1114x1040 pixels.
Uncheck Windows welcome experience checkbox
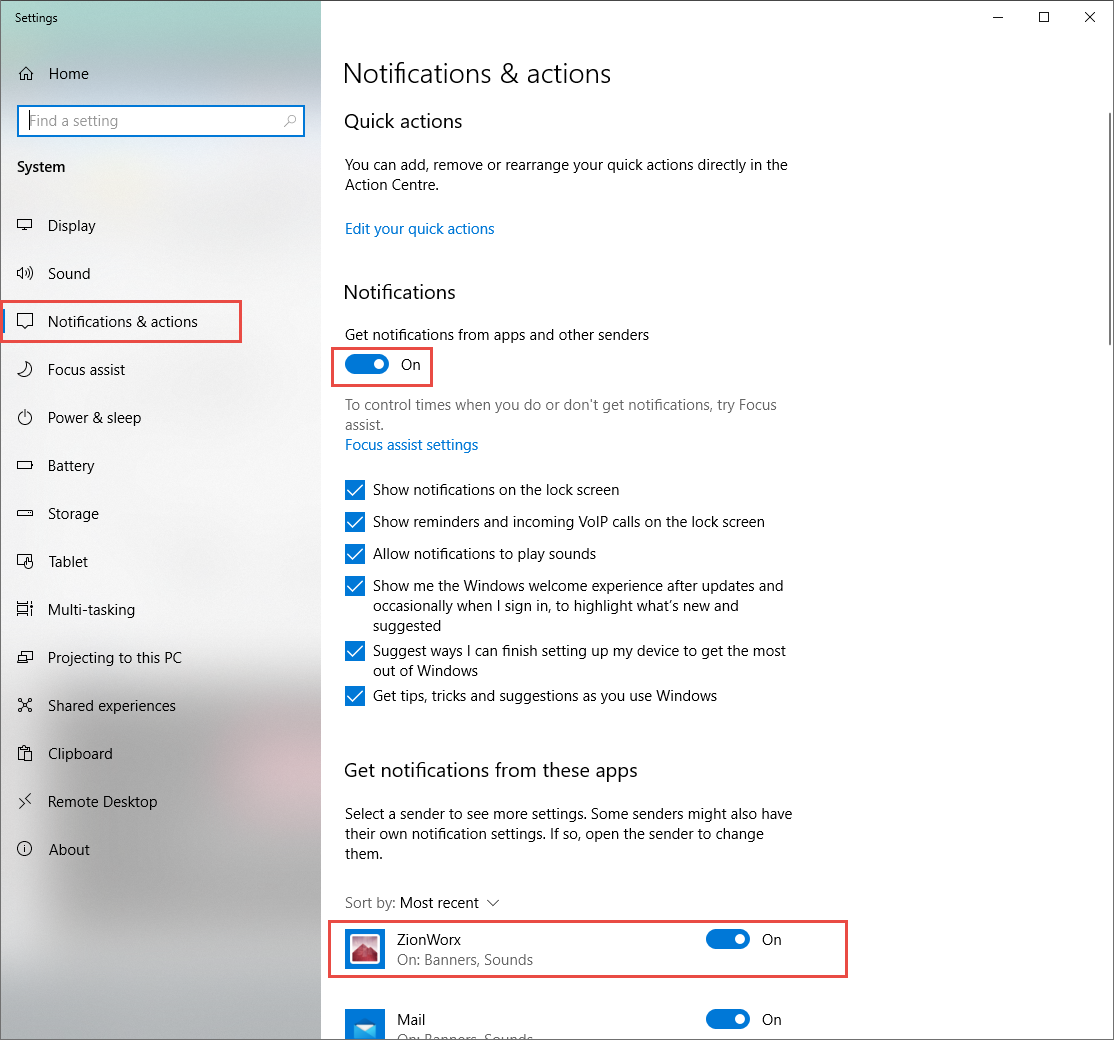[x=355, y=586]
